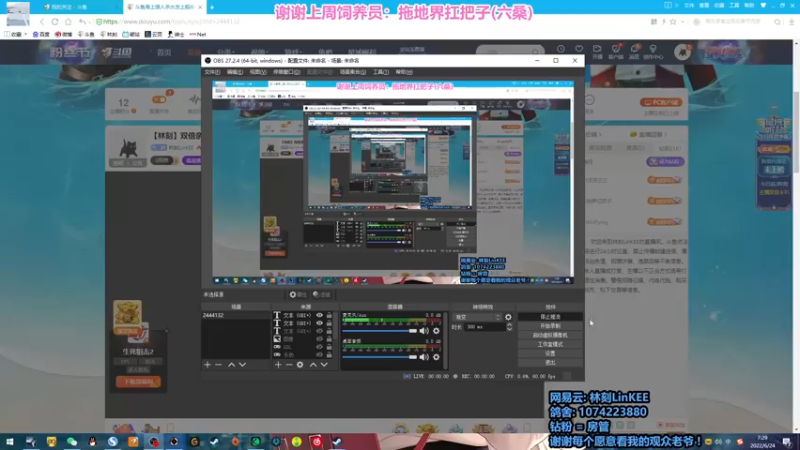Mute the 麦克风/Aux channel speaker icon

[x=424, y=331]
